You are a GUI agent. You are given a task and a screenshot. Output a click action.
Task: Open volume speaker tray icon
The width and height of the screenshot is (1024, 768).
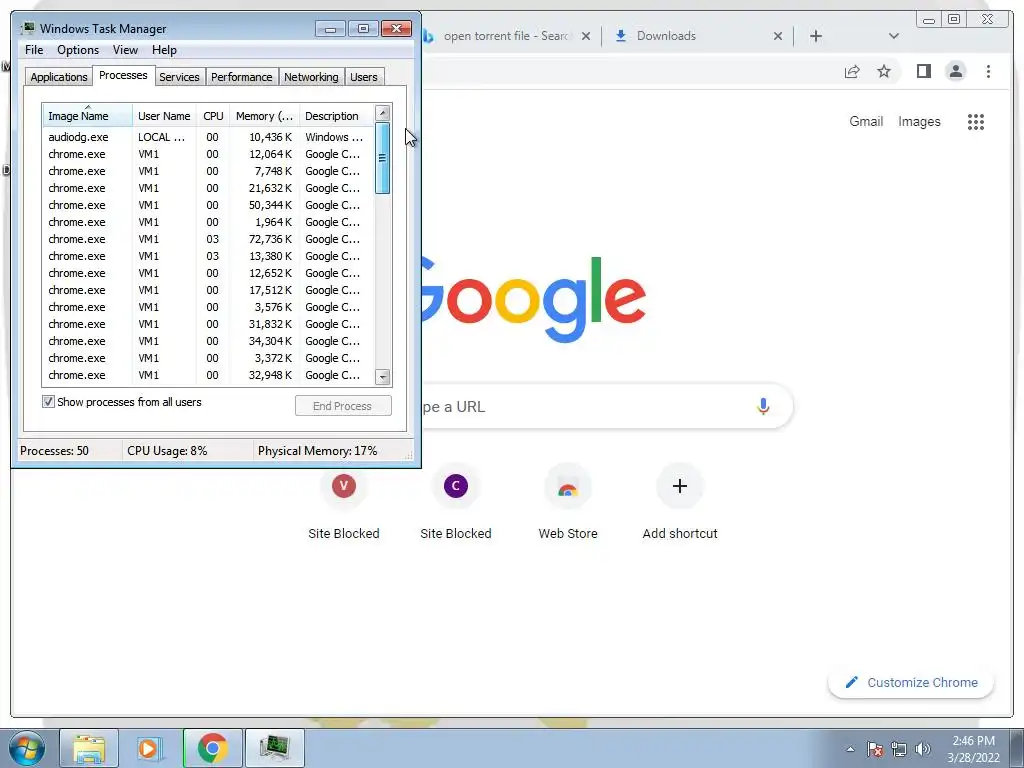click(x=922, y=749)
